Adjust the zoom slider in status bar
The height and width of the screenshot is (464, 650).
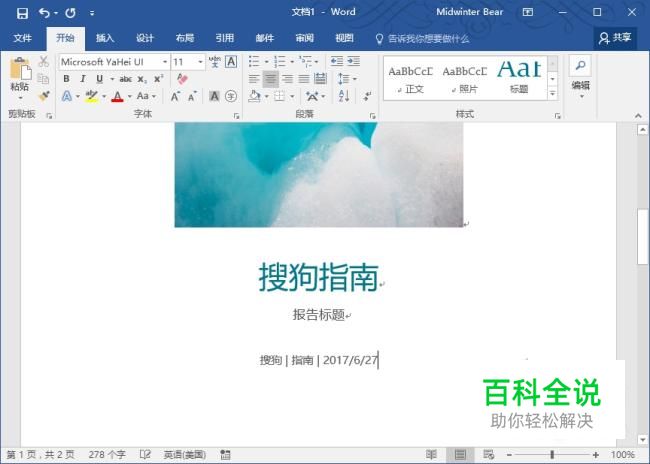[552, 455]
